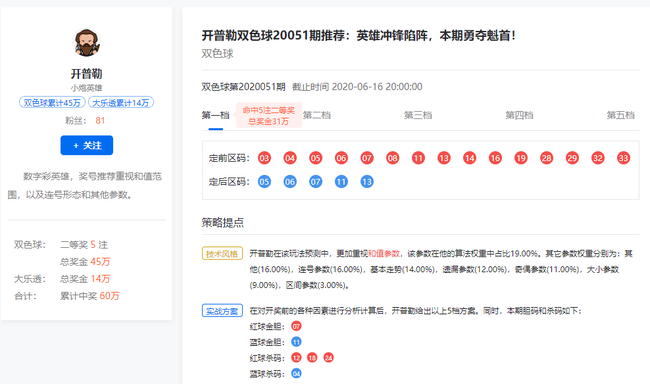The width and height of the screenshot is (650, 384).
Task: Click the + 关注 follow button
Action: tap(87, 145)
